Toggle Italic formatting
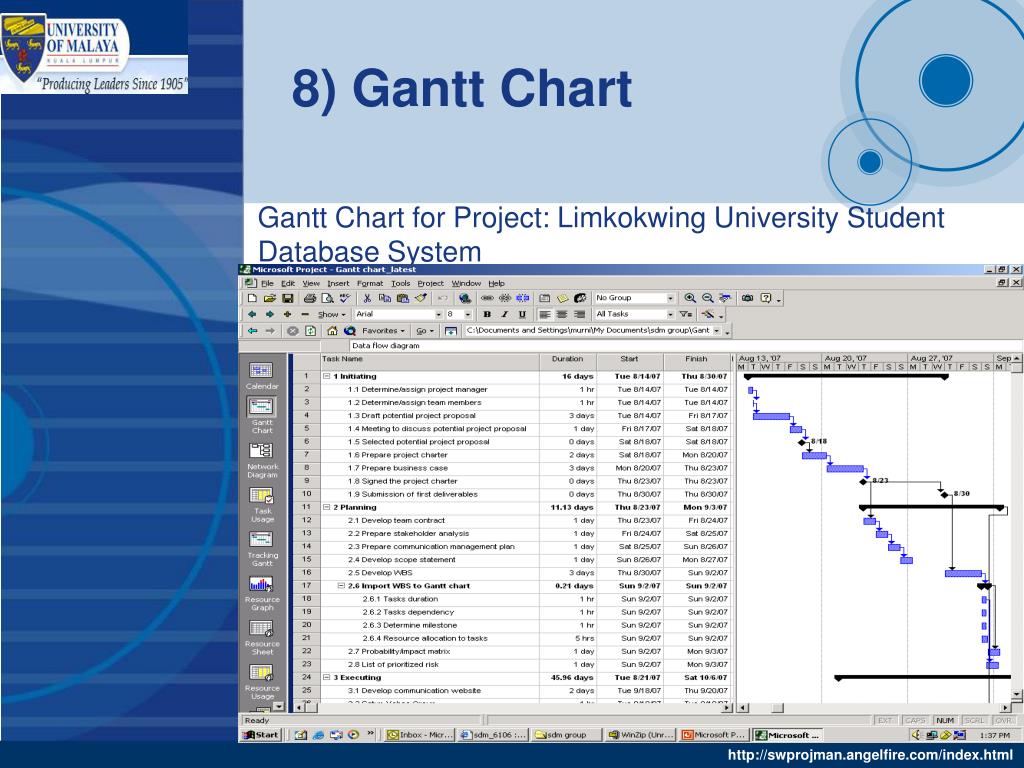The image size is (1024, 768). 504,314
